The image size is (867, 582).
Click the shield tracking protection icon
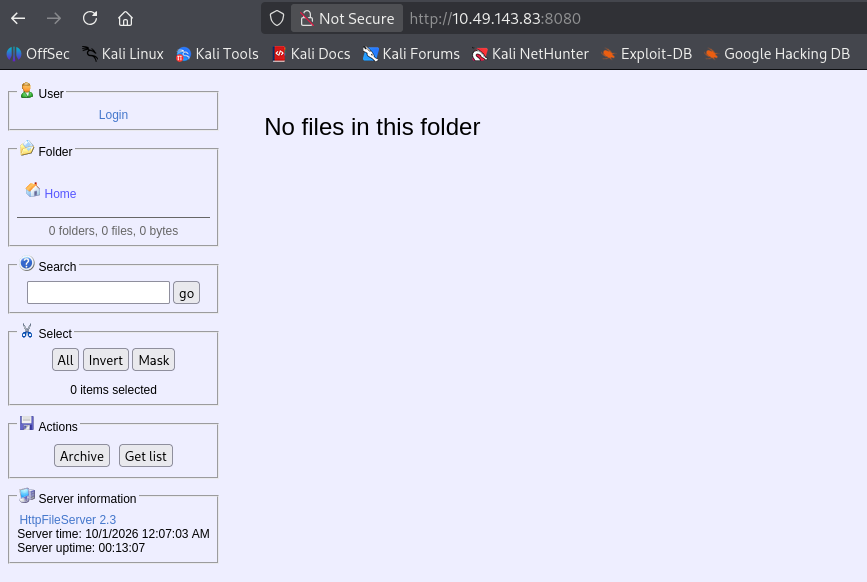(x=277, y=18)
